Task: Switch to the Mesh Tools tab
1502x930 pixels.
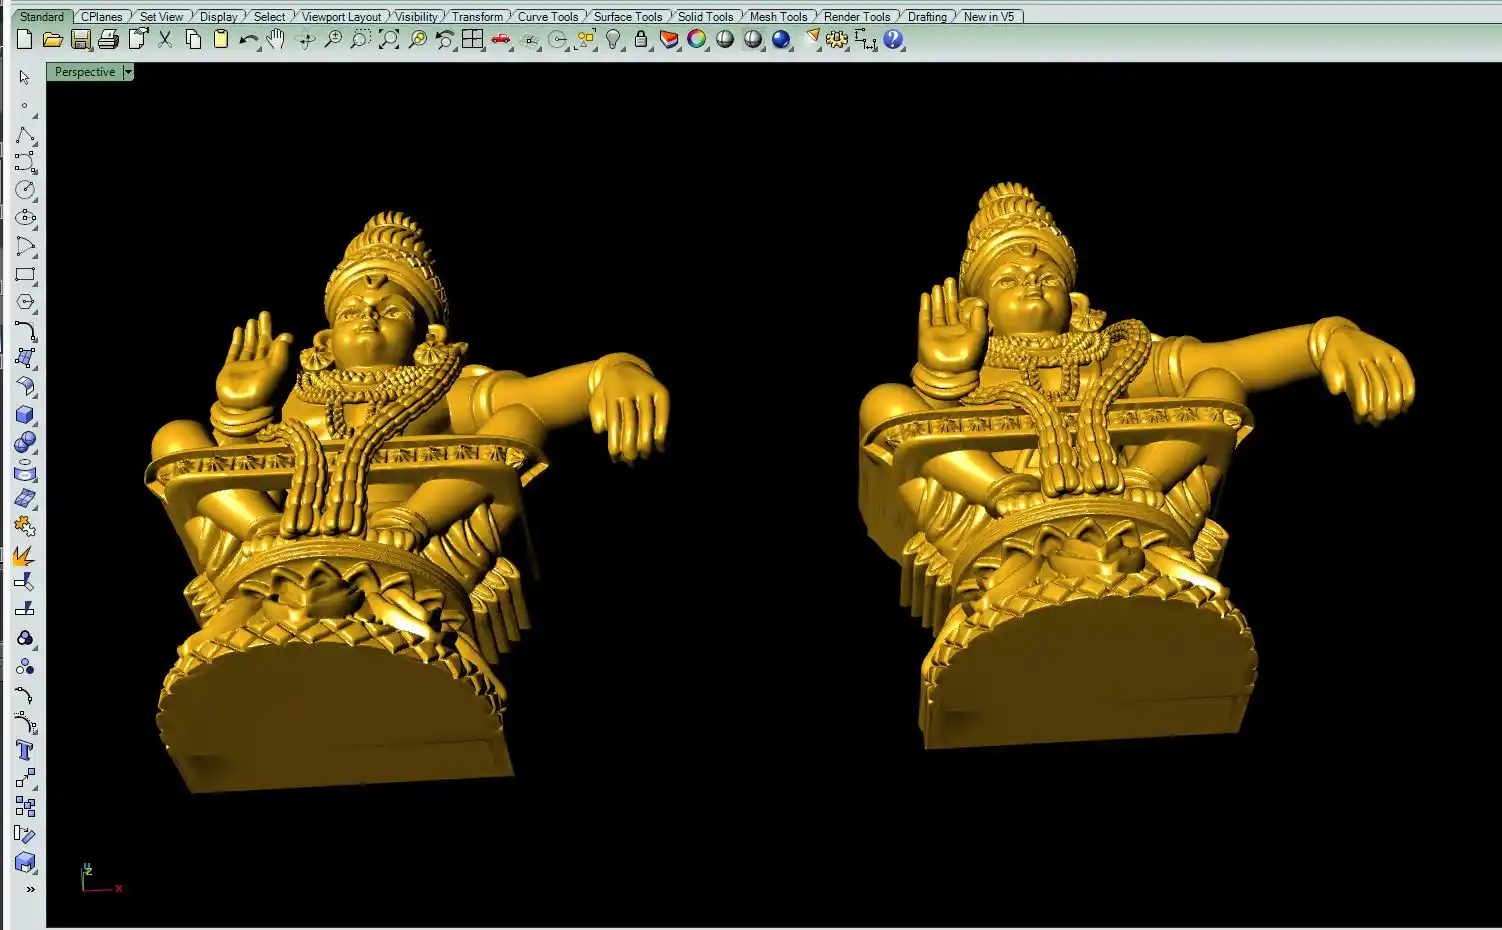Action: (778, 16)
